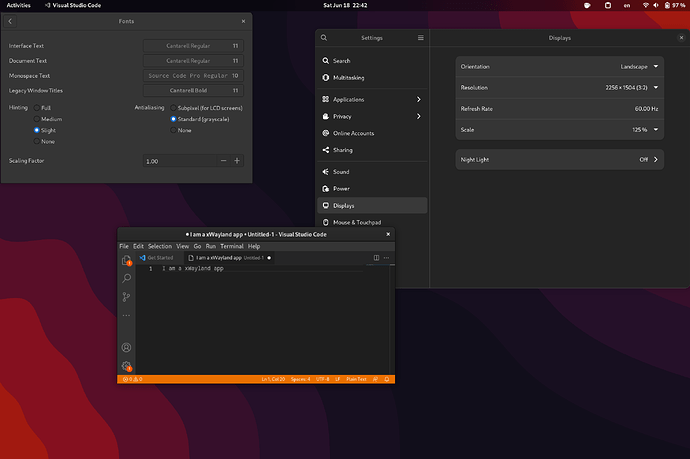This screenshot has height=459, width=690.
Task: Open the Run menu in VS Code
Action: point(211,246)
